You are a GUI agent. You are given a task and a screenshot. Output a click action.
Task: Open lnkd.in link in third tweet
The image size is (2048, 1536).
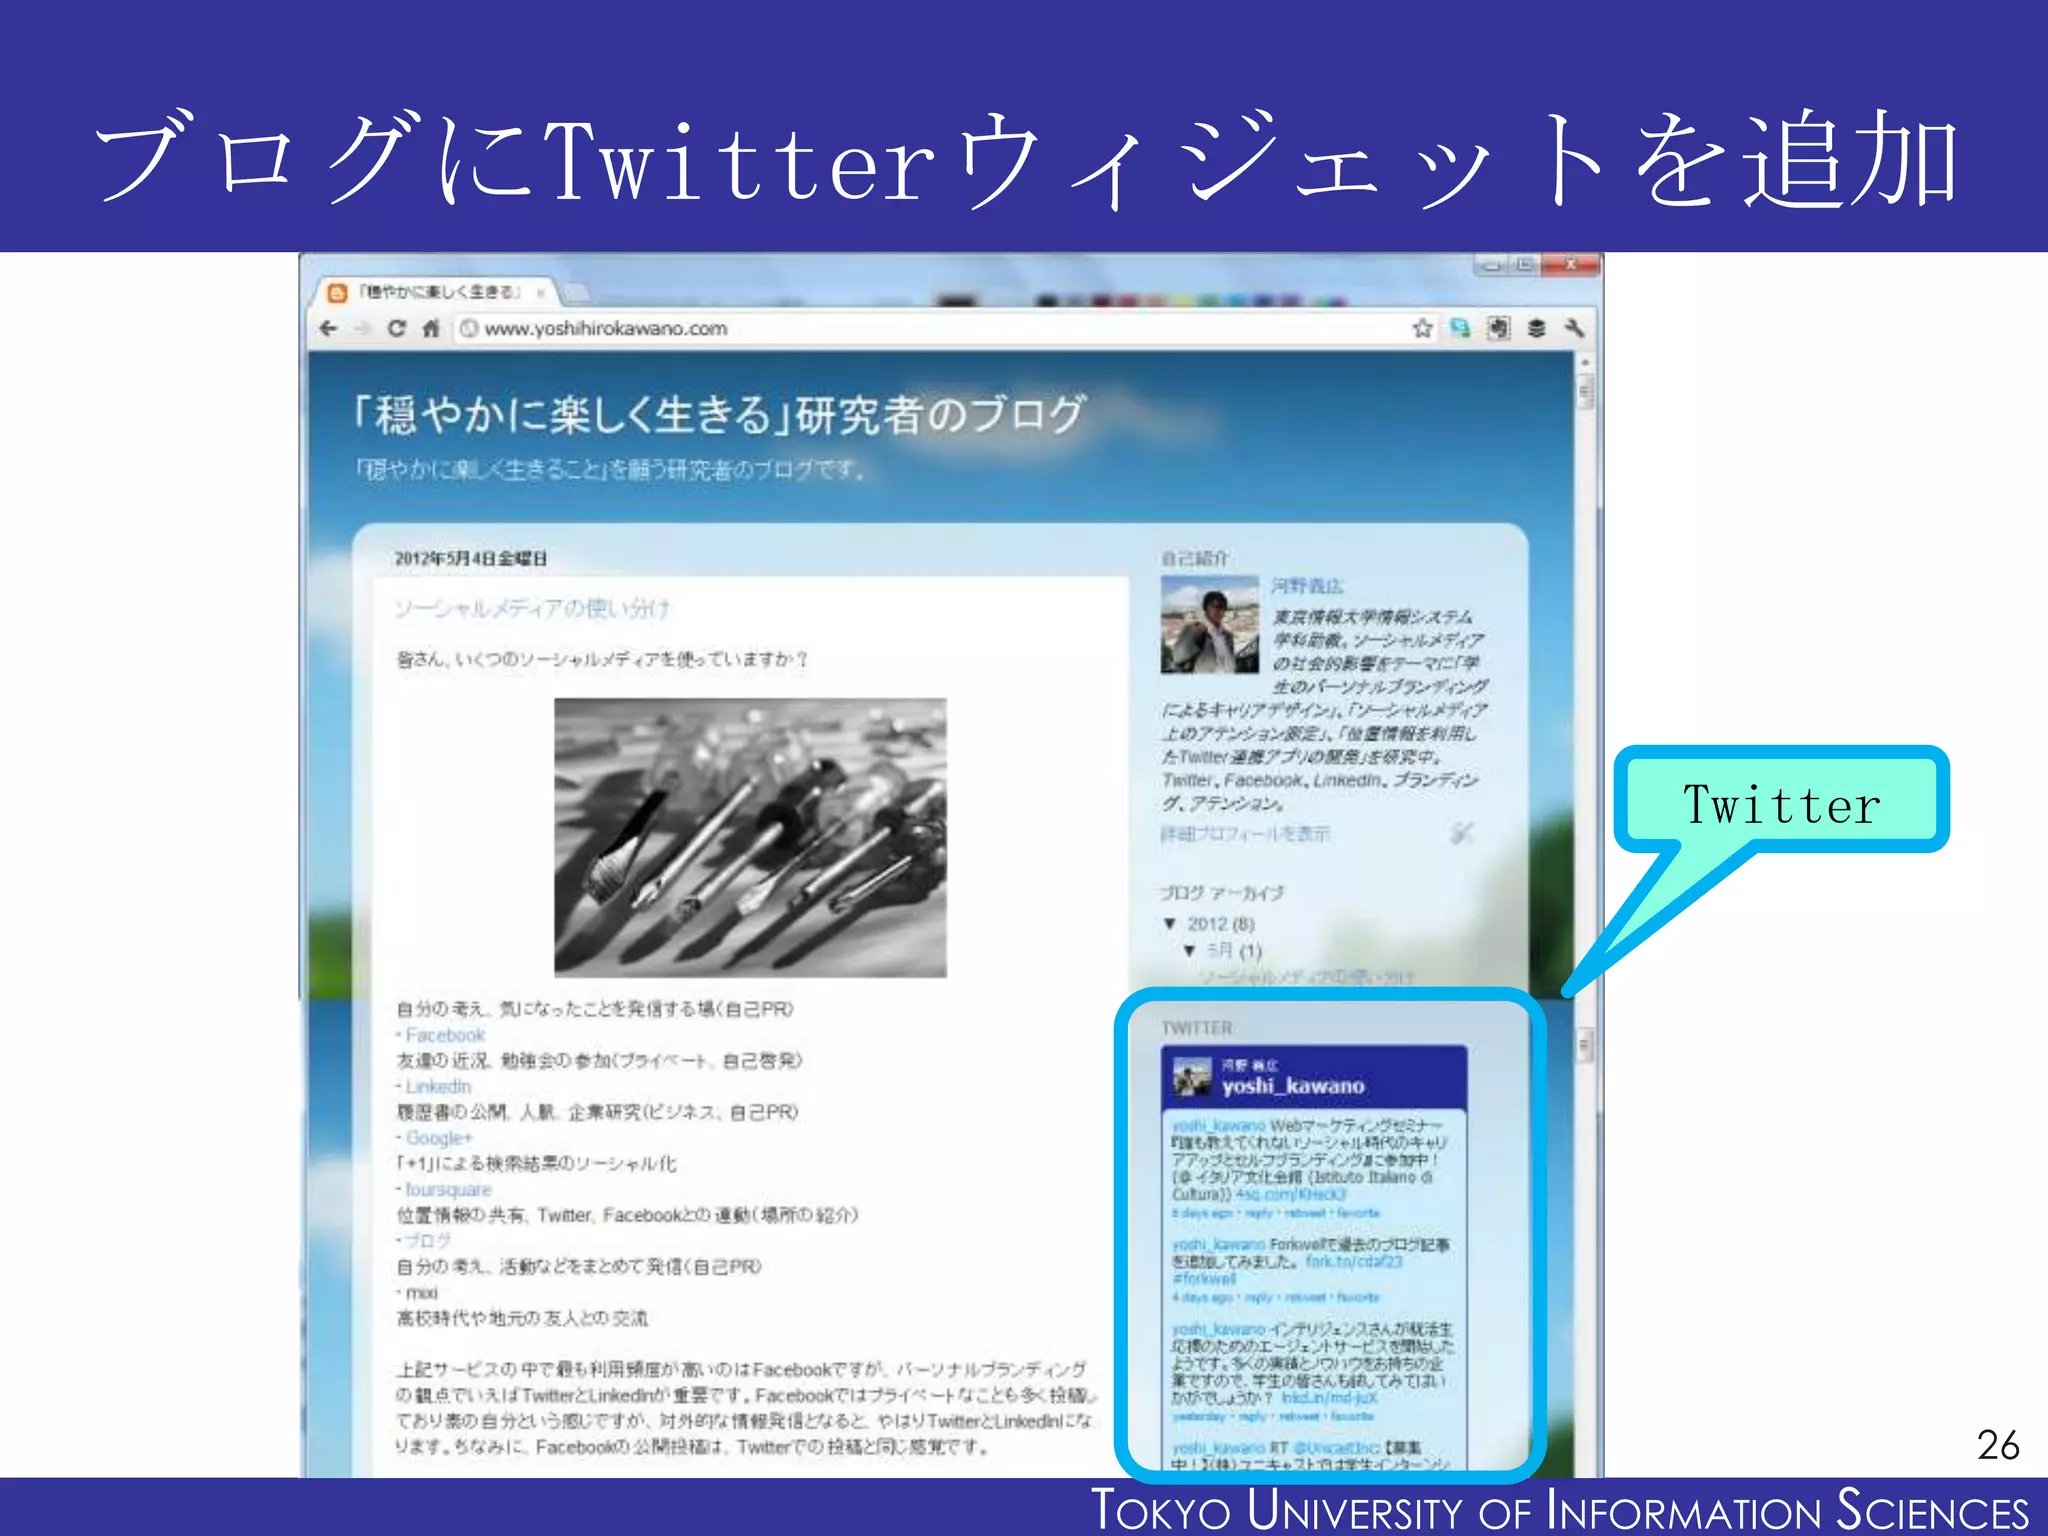point(1329,1398)
